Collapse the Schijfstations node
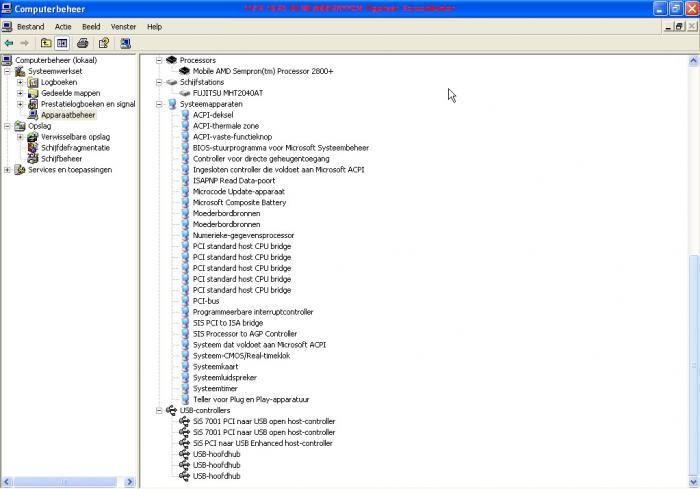This screenshot has width=700, height=489. pos(159,82)
